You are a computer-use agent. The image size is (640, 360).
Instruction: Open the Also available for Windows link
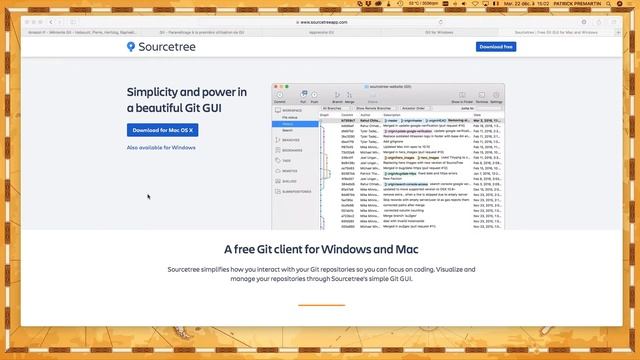click(x=161, y=148)
